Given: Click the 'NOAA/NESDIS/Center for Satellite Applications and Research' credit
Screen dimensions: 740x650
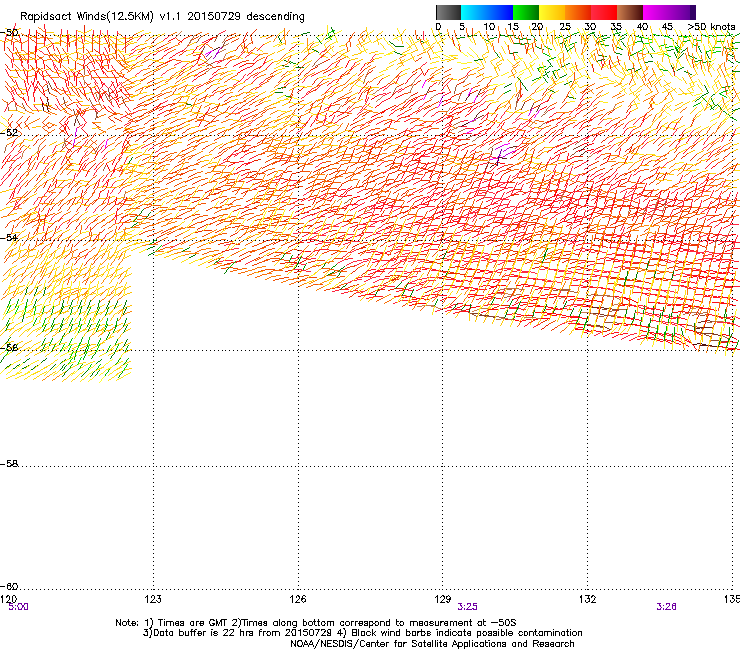Looking at the screenshot, I should (432, 644).
